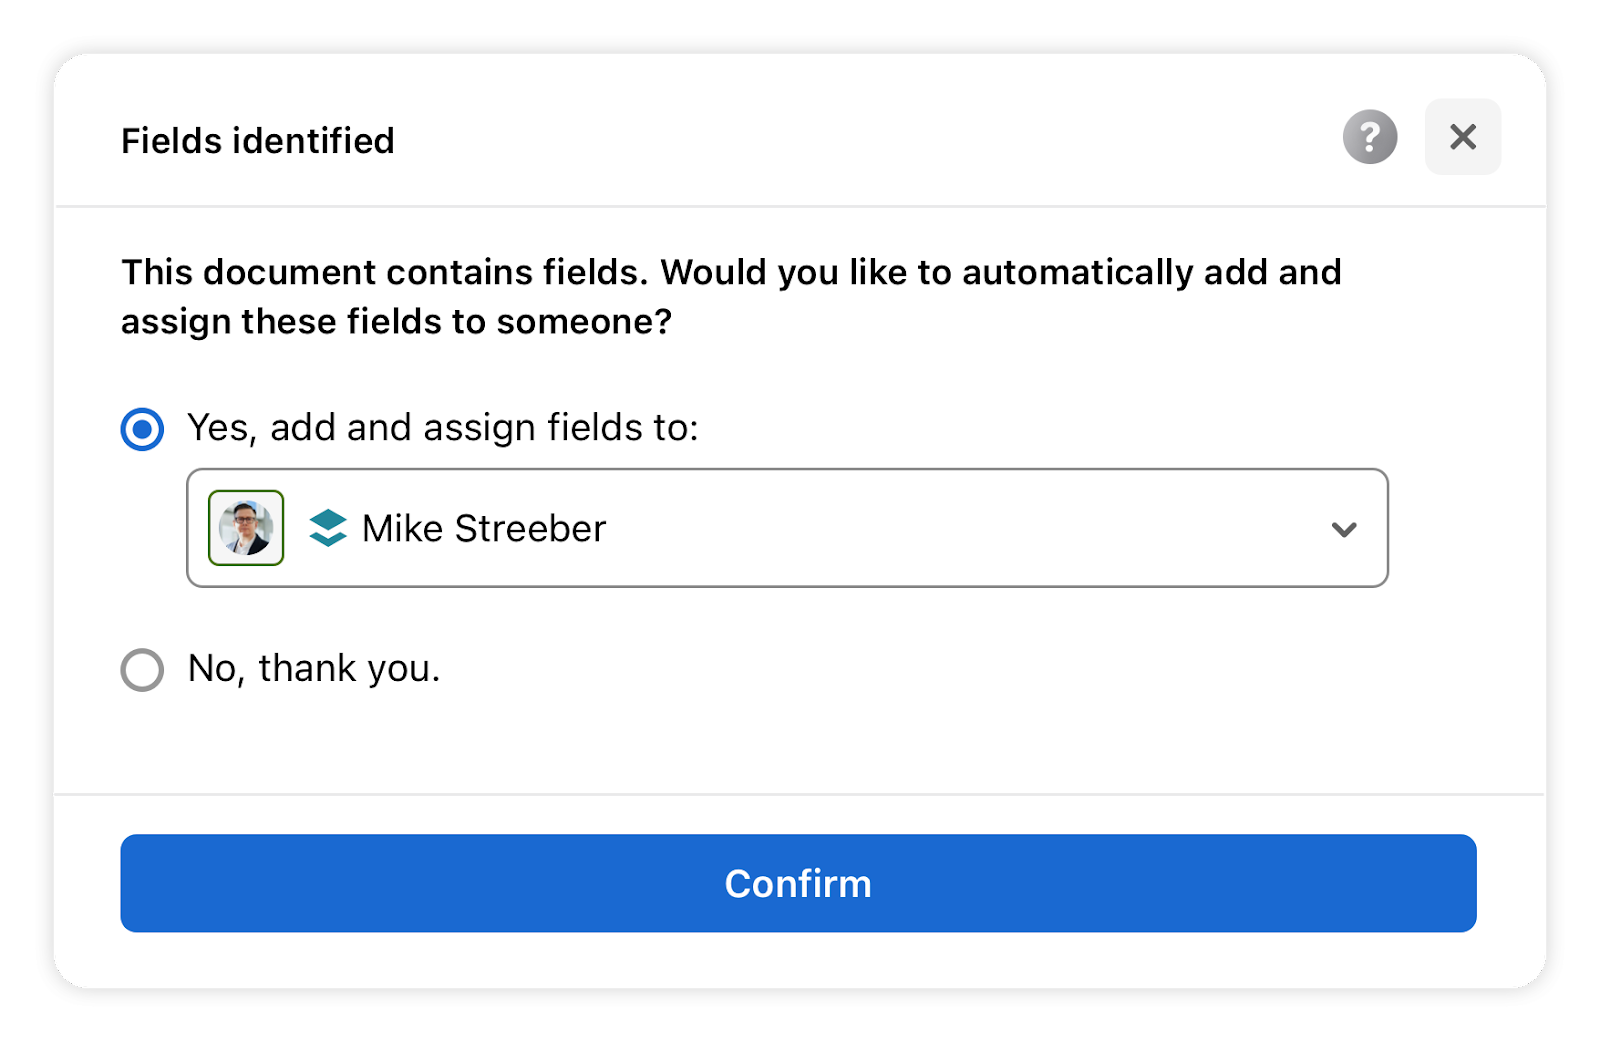Click the 'Fields identified' dialog title
Viewport: 1600px width, 1042px height.
click(x=258, y=141)
